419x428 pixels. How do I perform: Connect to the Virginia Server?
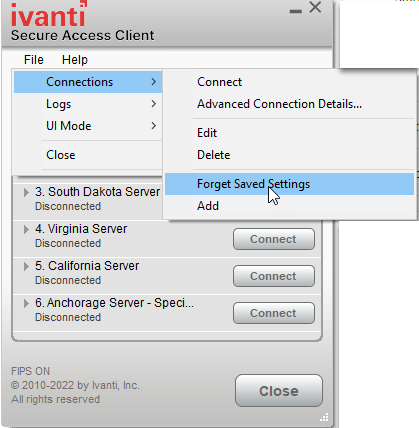[274, 239]
